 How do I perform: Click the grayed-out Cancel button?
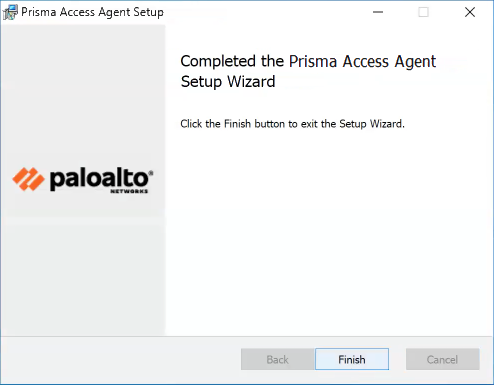442,359
